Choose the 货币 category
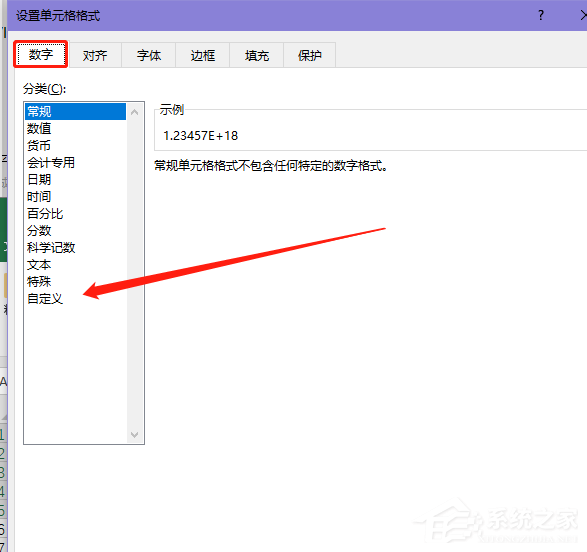The image size is (587, 552). pyautogui.click(x=75, y=145)
